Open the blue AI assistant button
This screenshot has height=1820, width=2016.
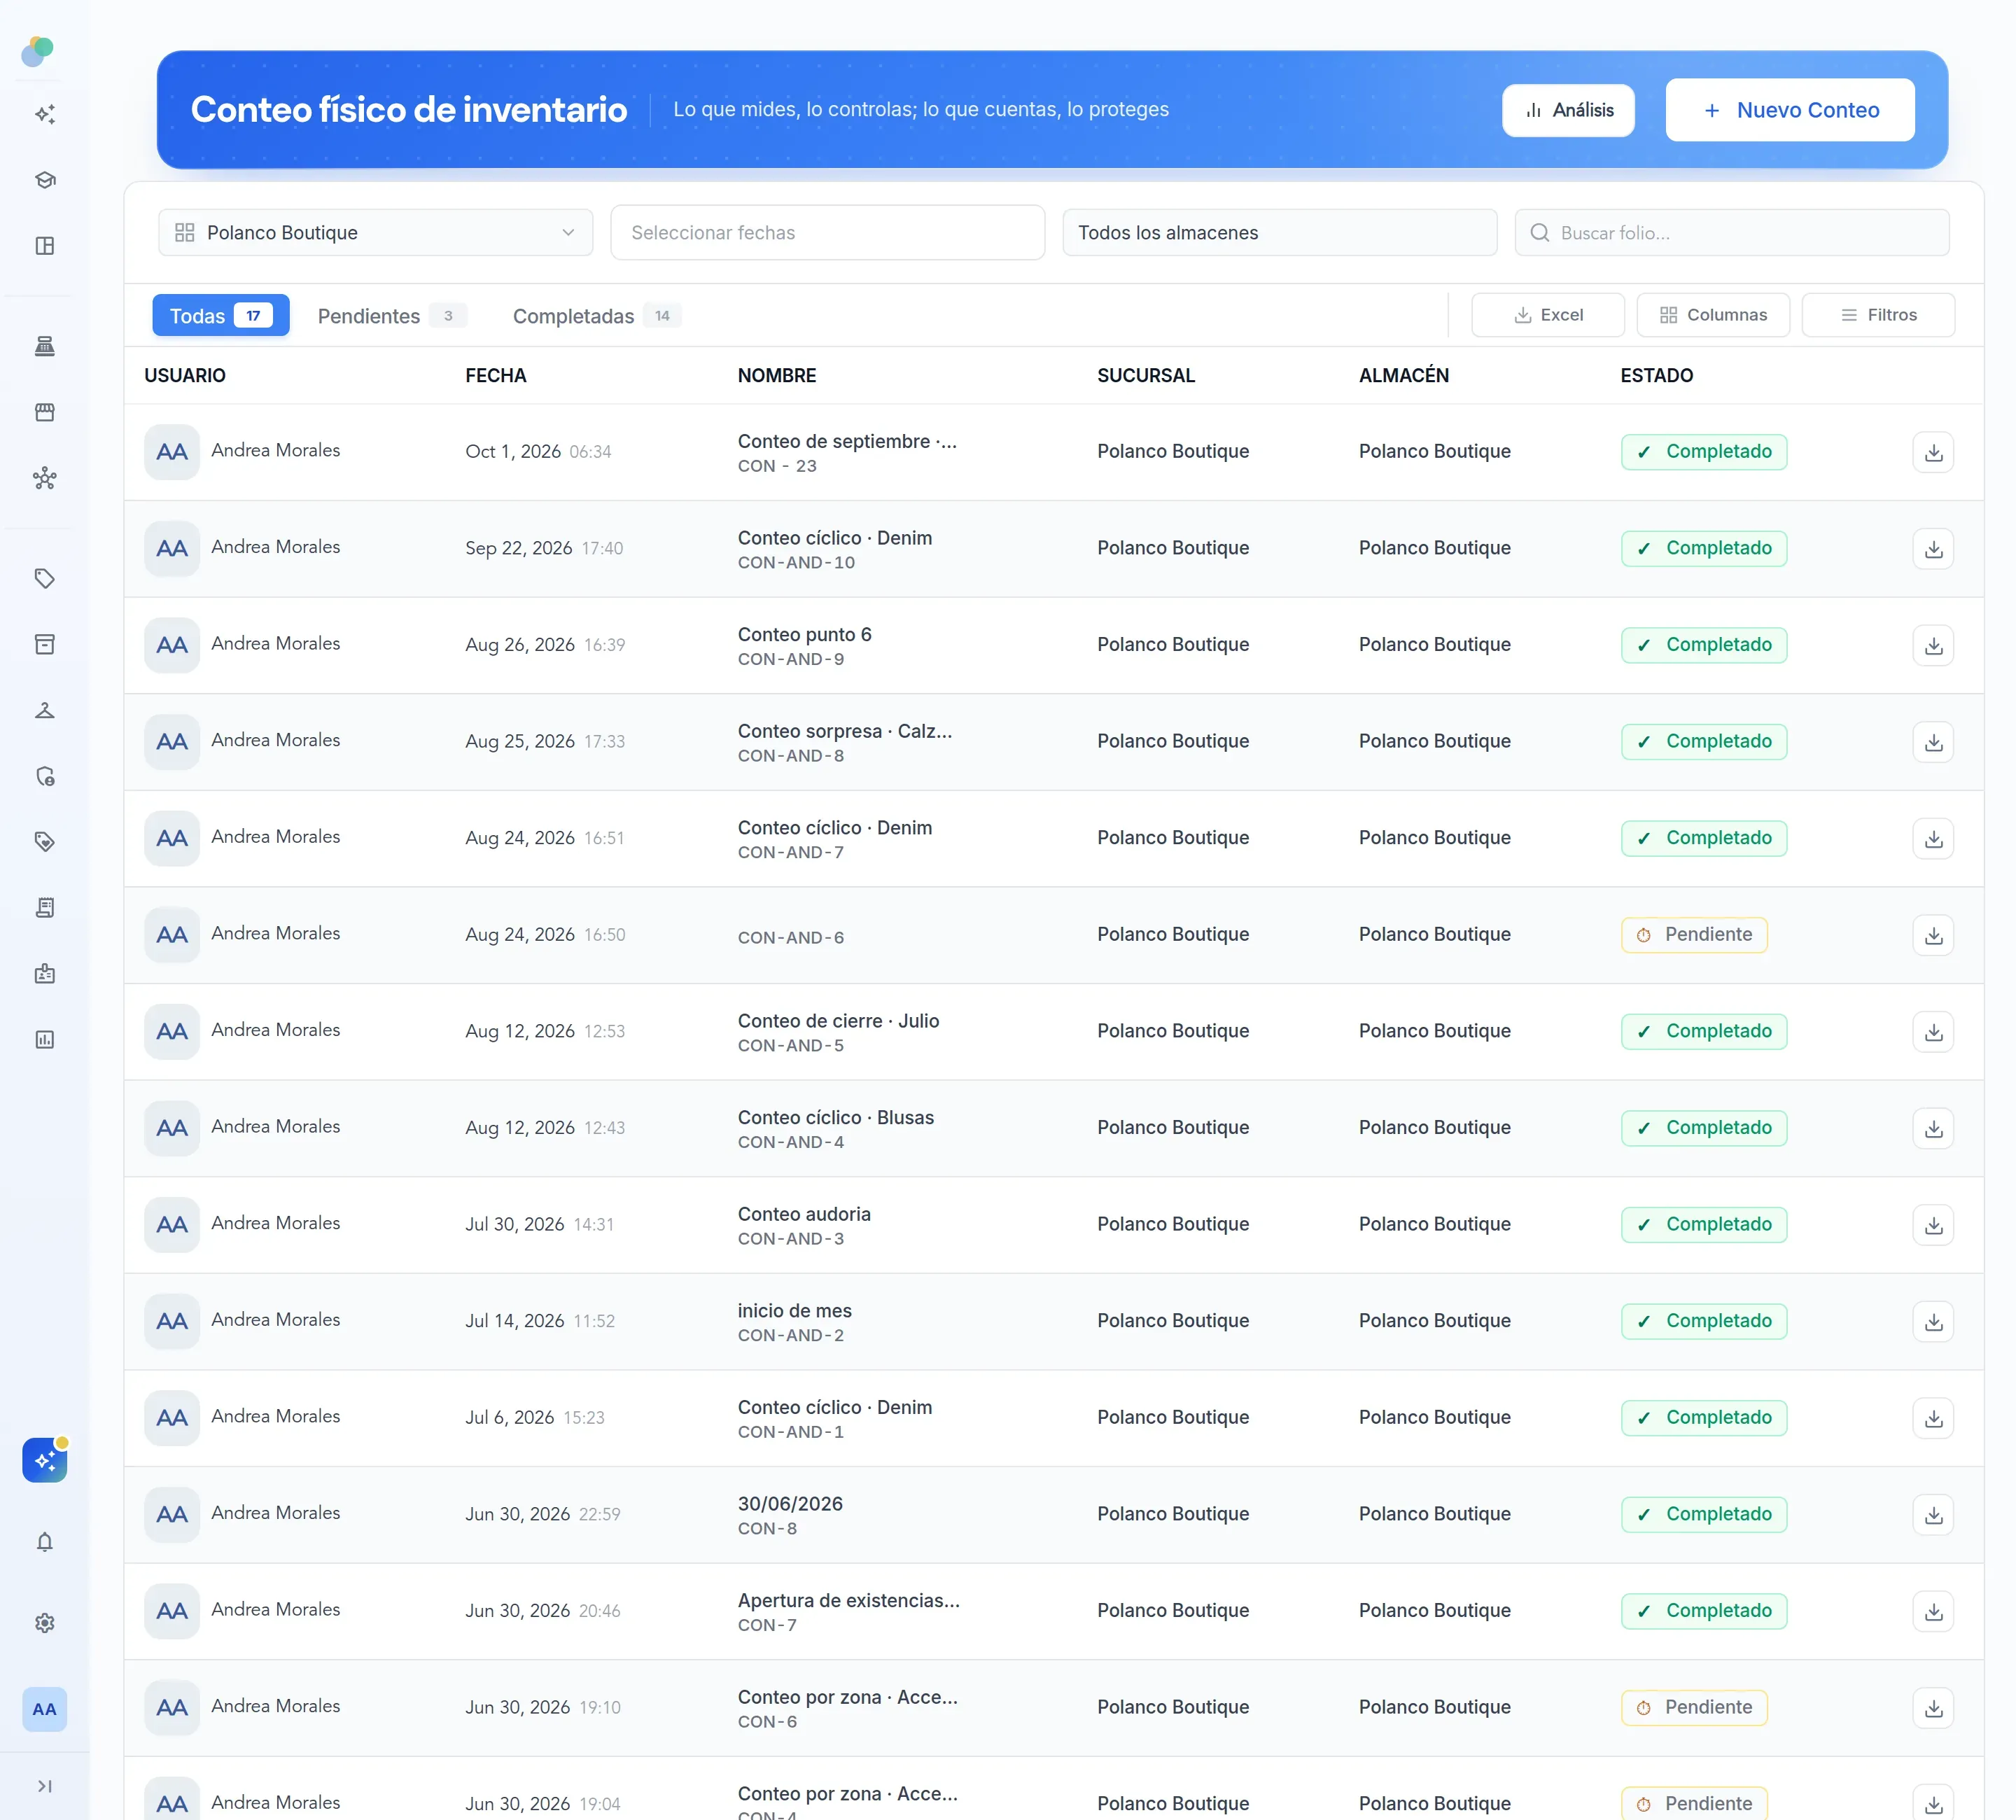[44, 1460]
